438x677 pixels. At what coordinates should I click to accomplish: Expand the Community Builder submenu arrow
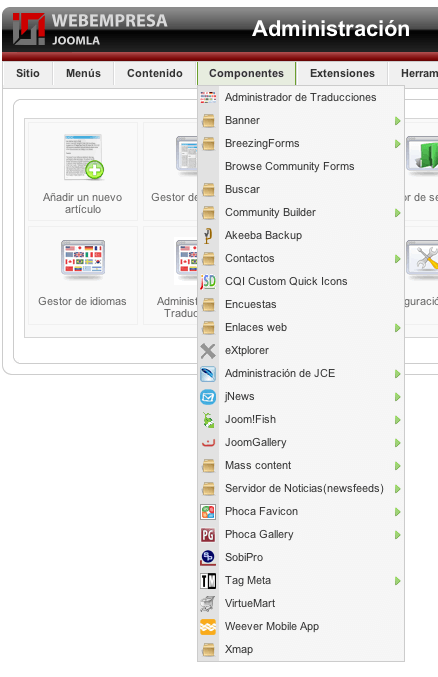[x=397, y=213]
